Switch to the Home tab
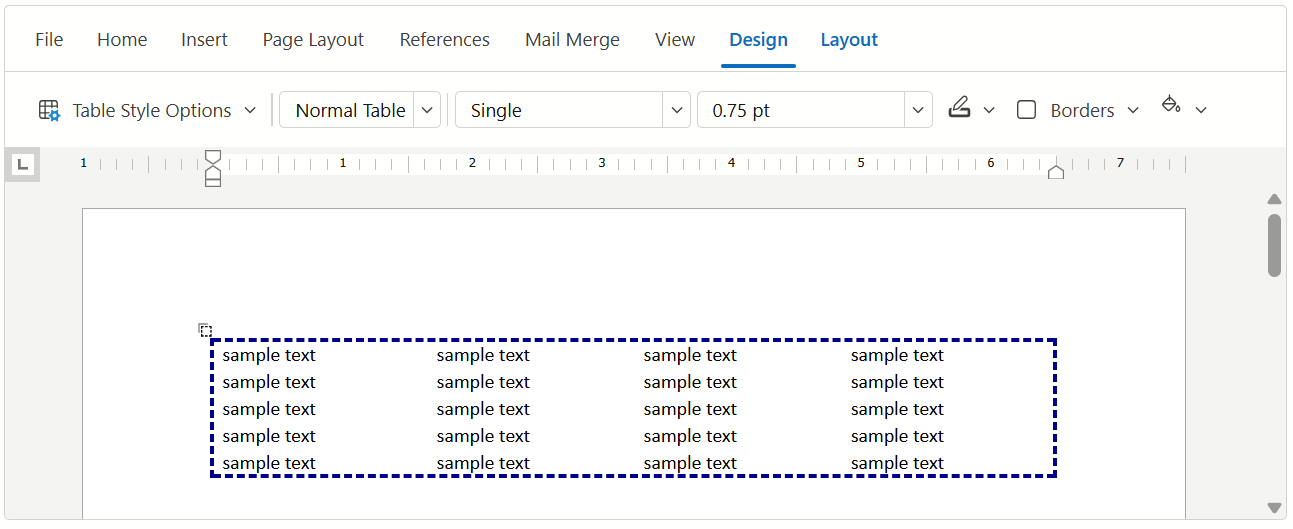Image resolution: width=1293 pixels, height=529 pixels. tap(122, 40)
